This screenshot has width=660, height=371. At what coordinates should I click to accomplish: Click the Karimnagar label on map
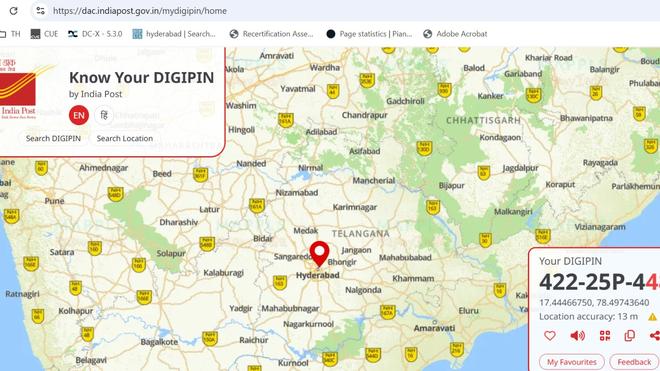[355, 207]
